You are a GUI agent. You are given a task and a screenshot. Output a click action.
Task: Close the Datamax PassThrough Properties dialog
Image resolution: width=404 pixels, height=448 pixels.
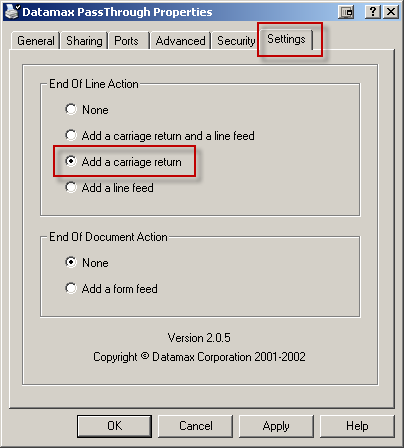[x=391, y=12]
